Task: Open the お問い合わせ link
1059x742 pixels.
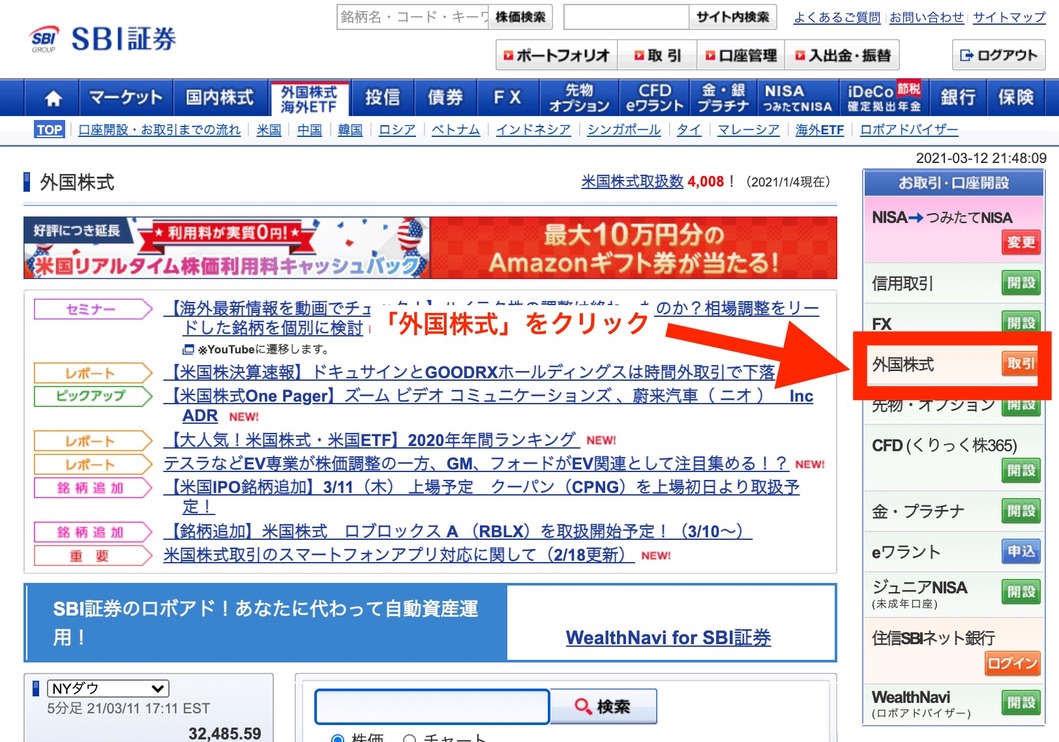Action: (927, 18)
